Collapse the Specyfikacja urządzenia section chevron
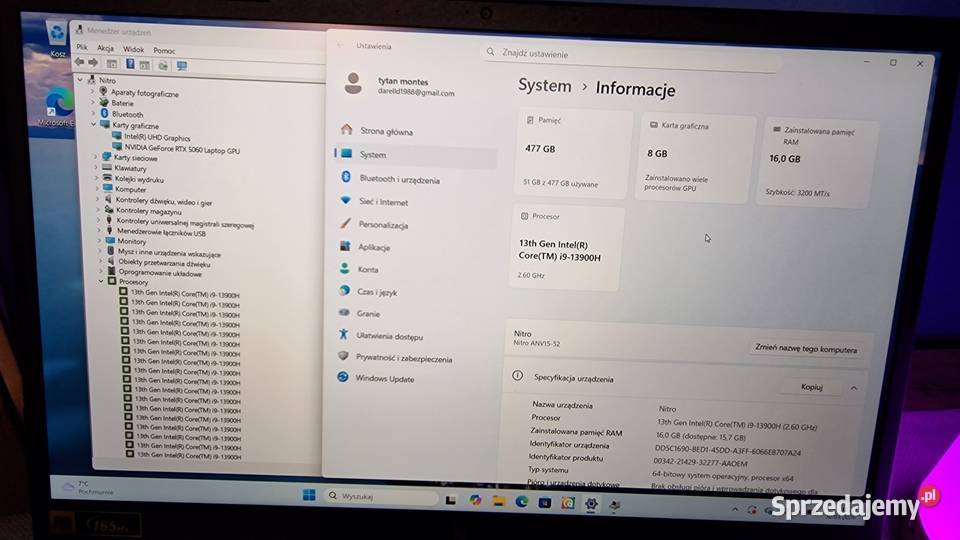 [853, 388]
